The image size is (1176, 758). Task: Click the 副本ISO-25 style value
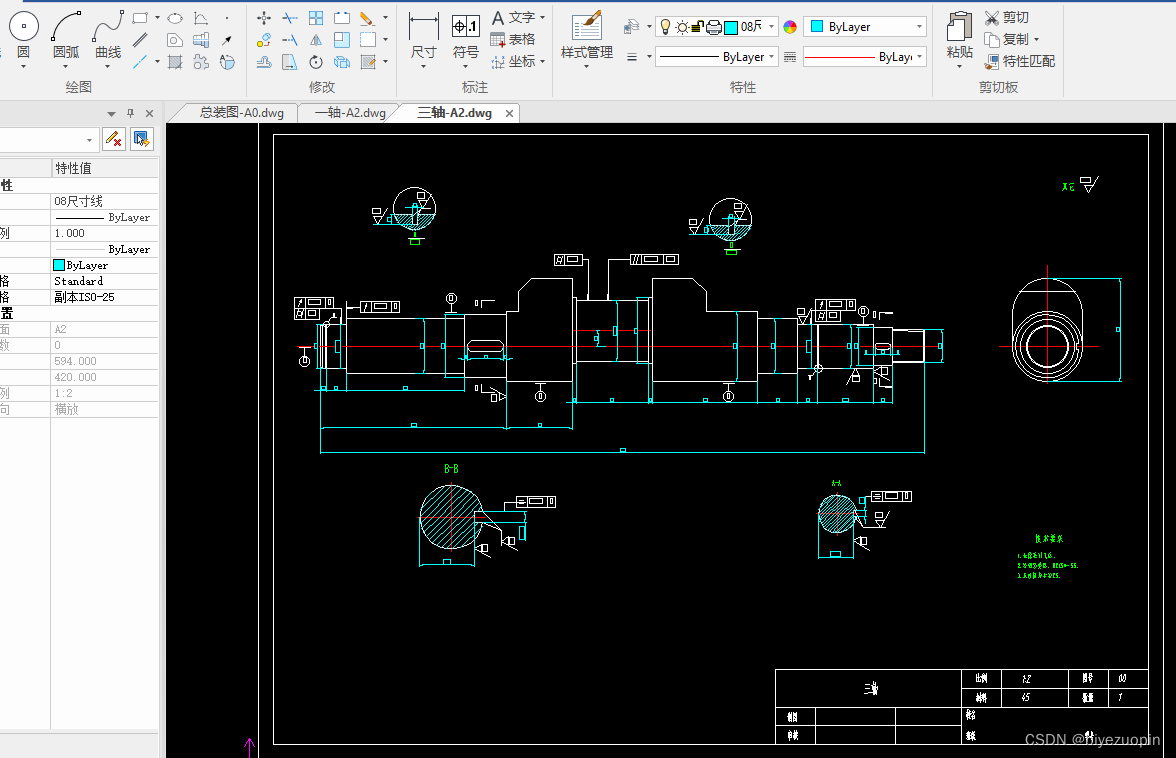[x=84, y=297]
